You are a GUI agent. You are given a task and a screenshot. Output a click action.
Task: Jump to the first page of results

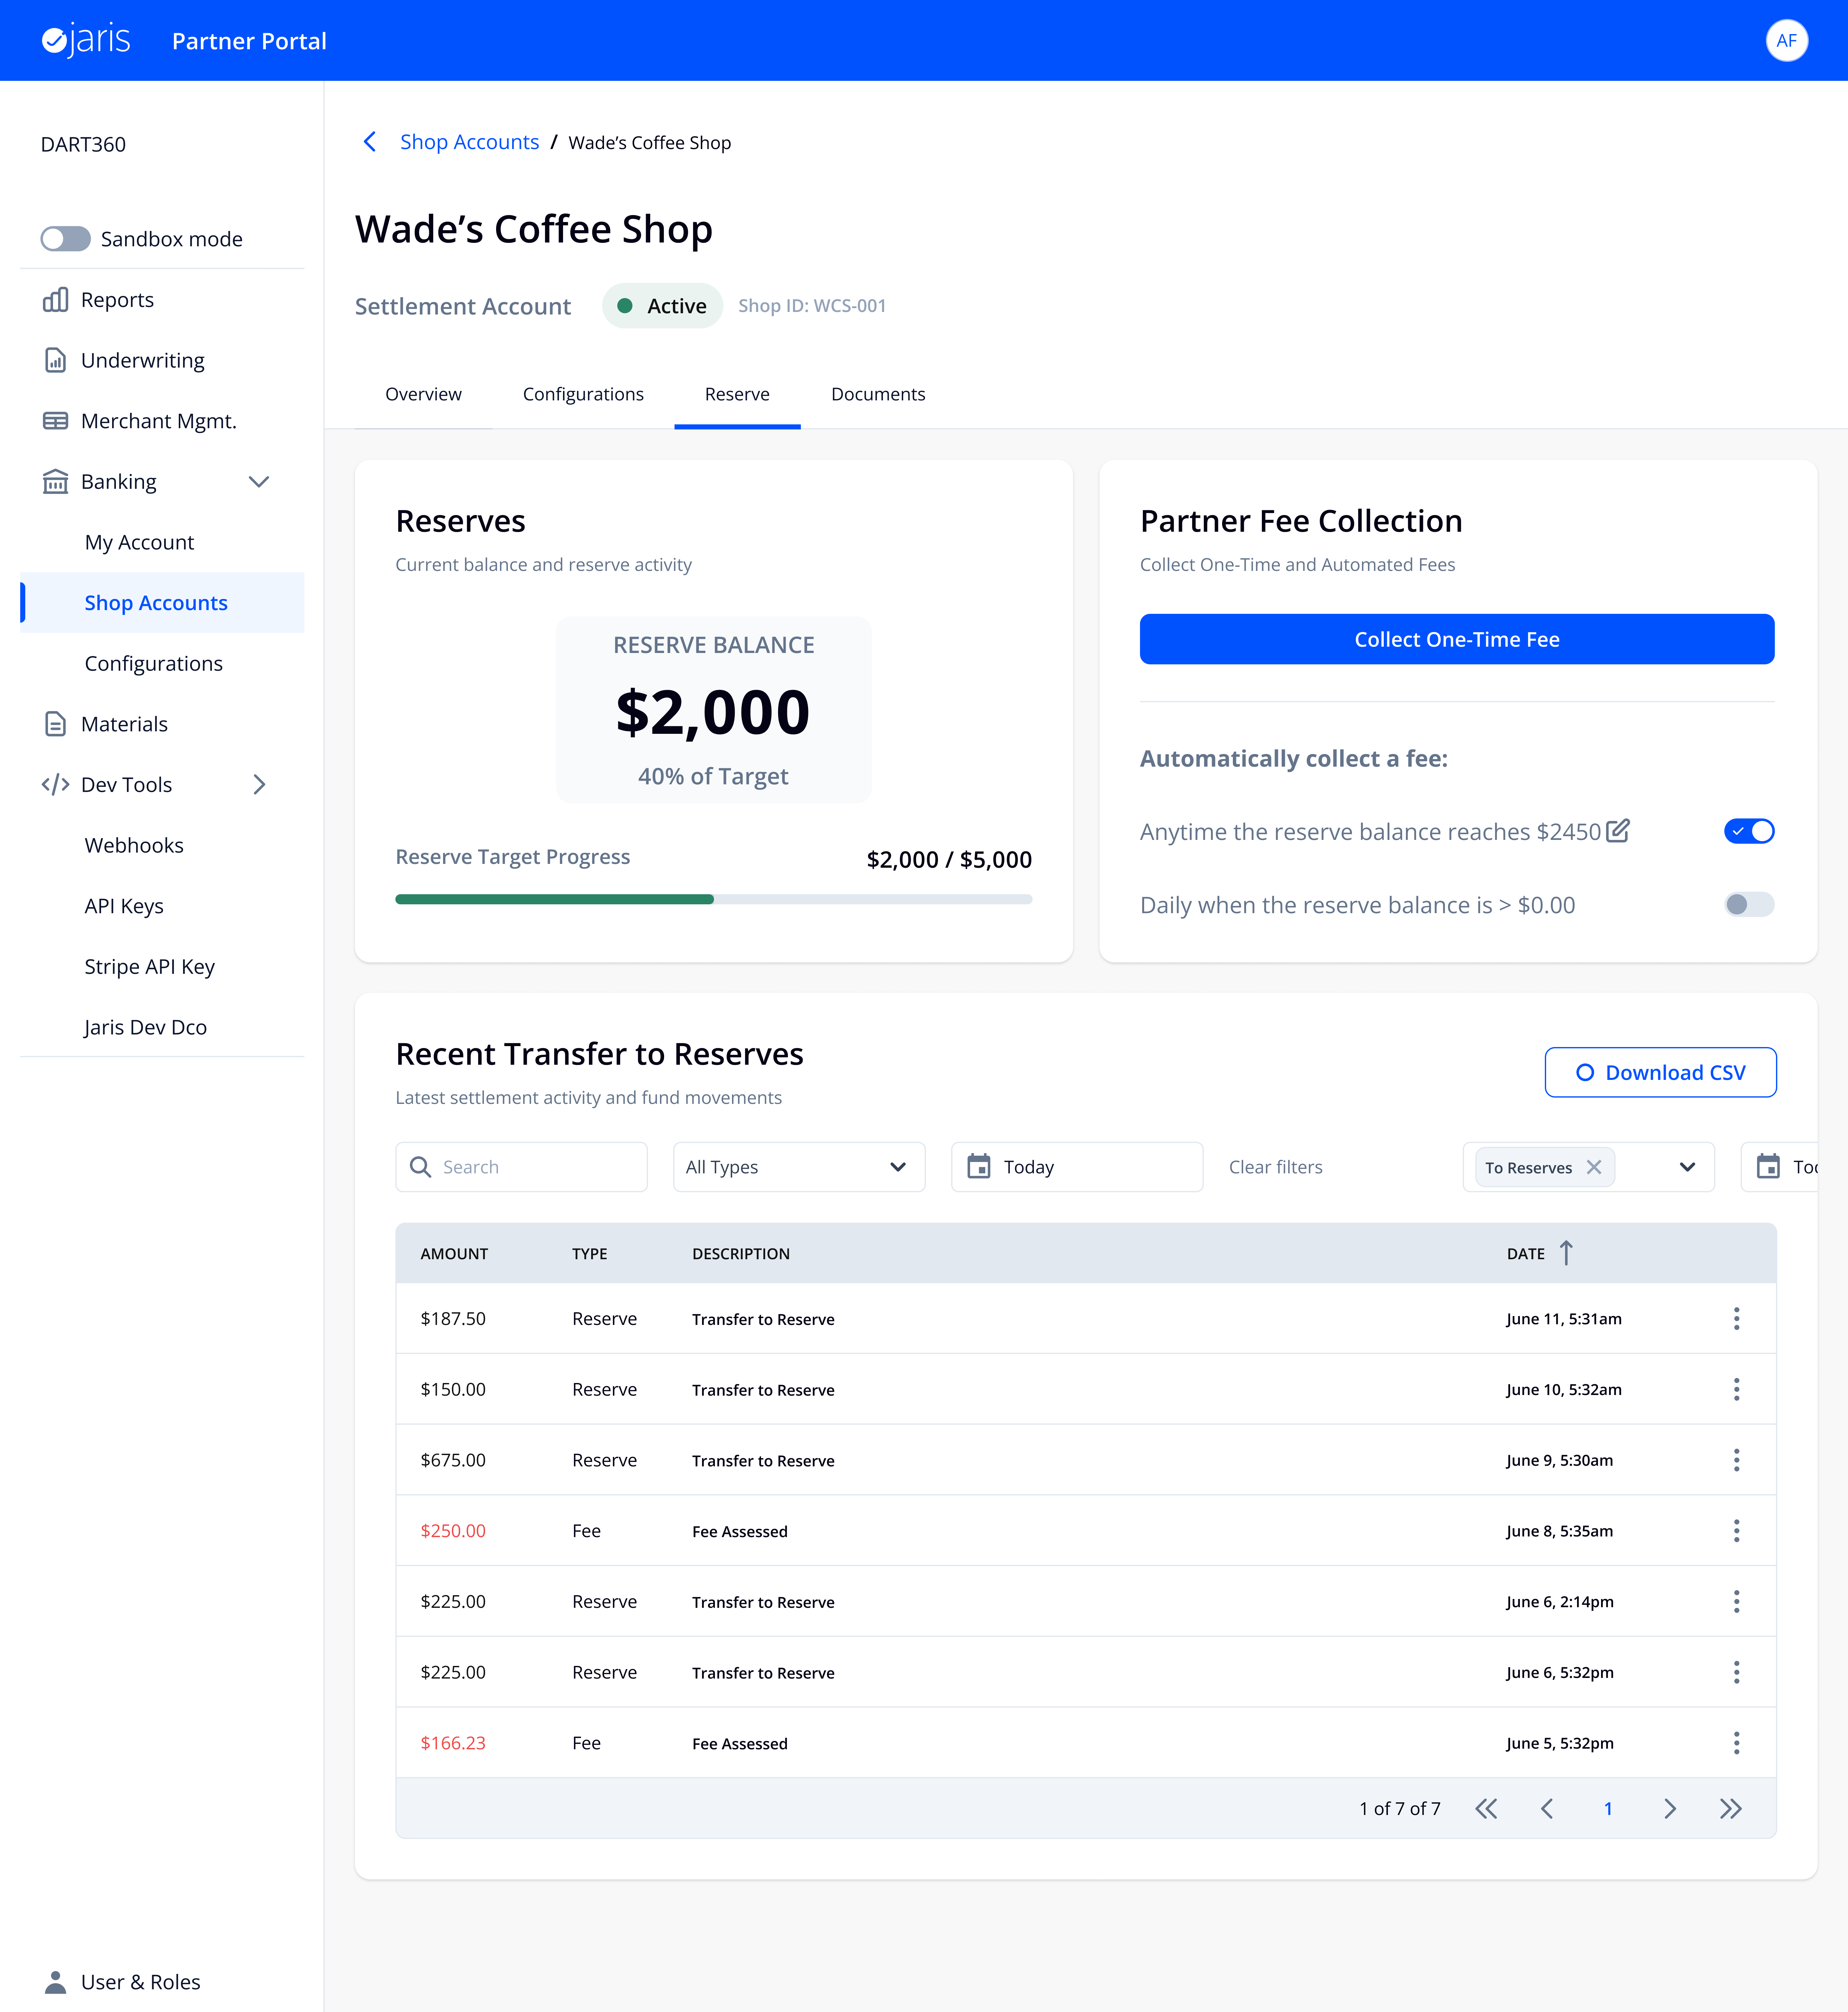tap(1486, 1809)
